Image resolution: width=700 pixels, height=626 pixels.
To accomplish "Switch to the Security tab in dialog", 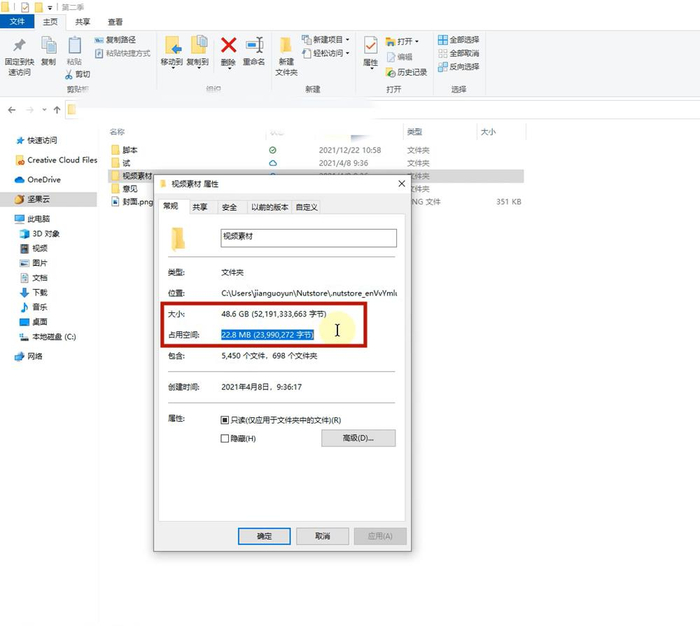I will pos(229,207).
